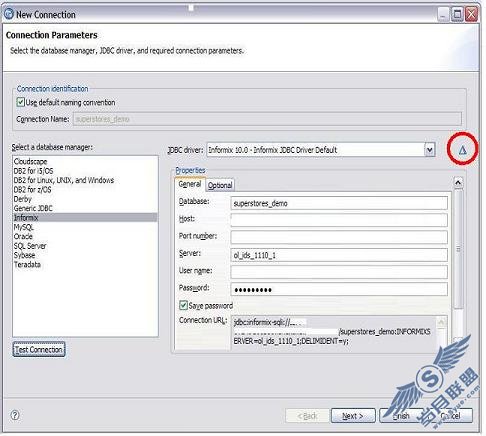Click the Password input field

click(x=339, y=289)
